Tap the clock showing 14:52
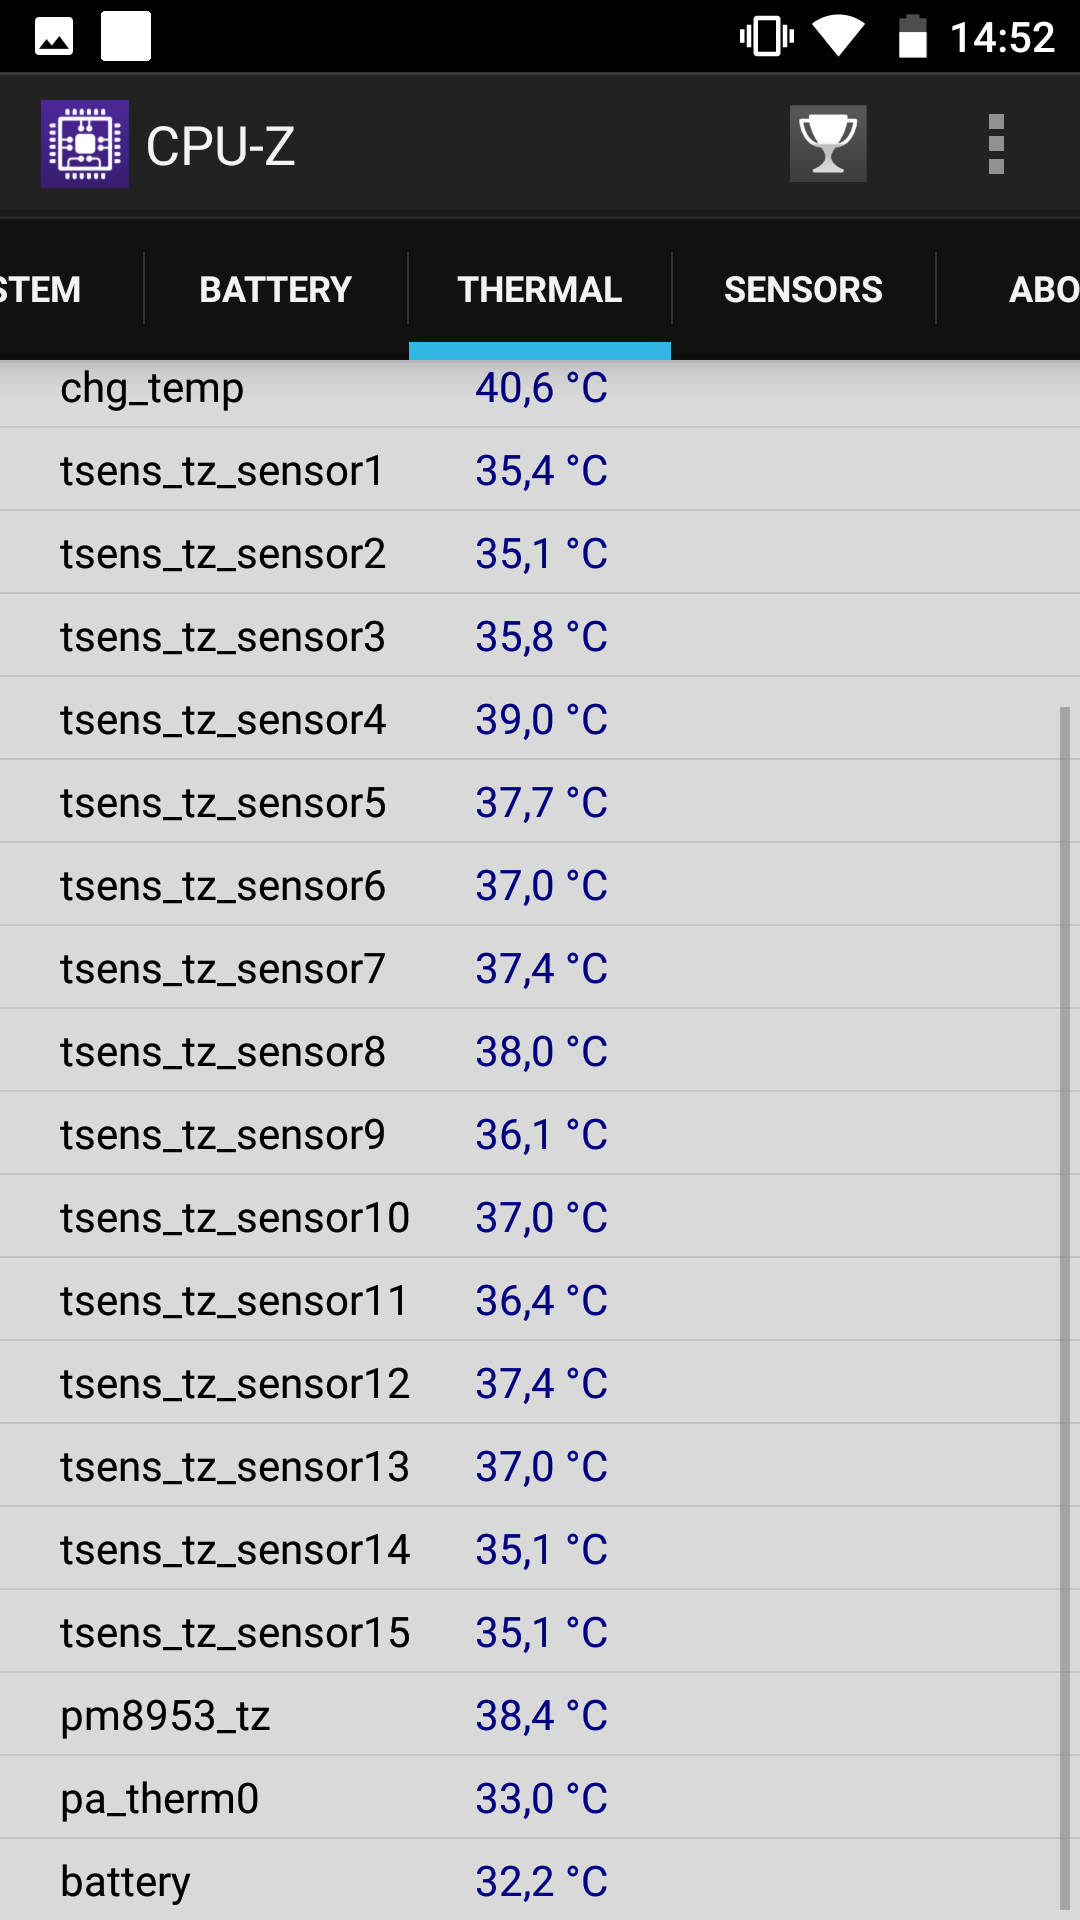1080x1920 pixels. (1002, 38)
